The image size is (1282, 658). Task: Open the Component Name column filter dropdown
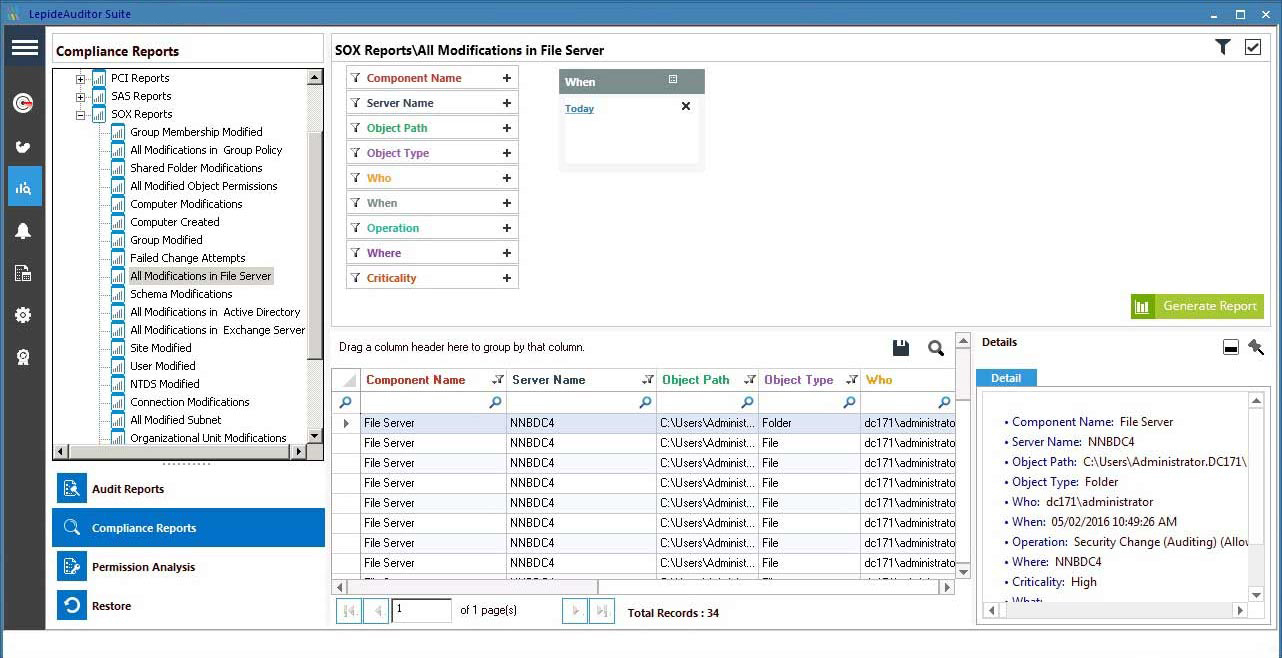click(497, 380)
